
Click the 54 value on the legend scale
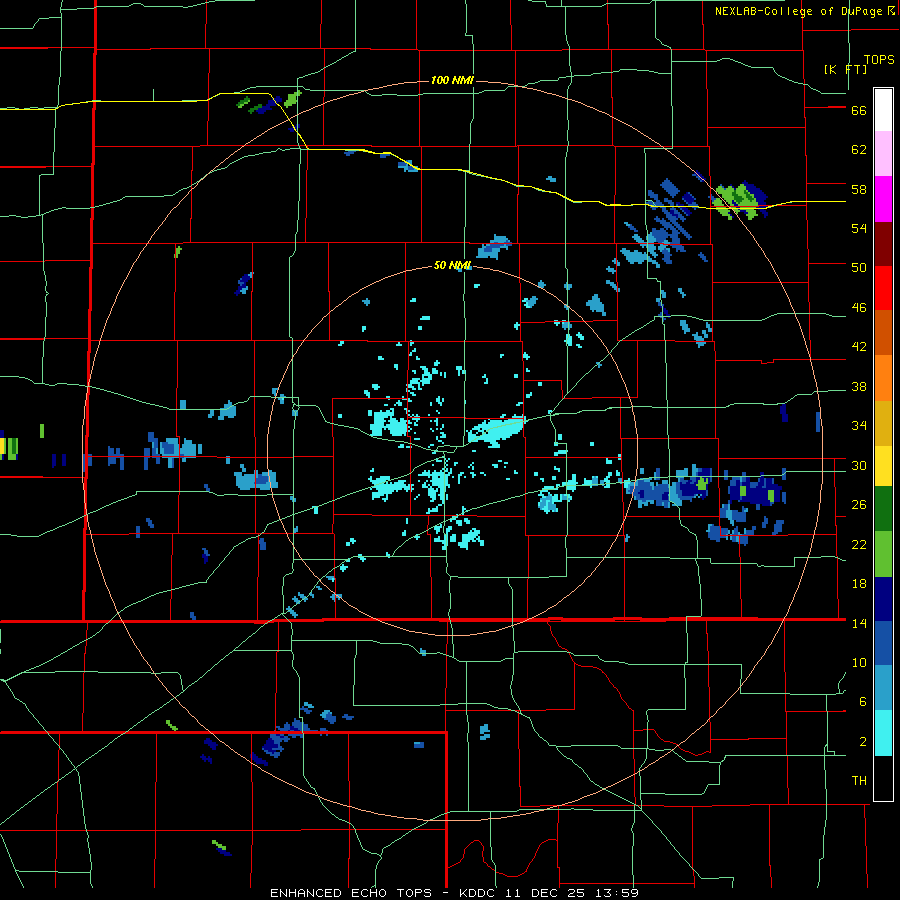coord(859,228)
